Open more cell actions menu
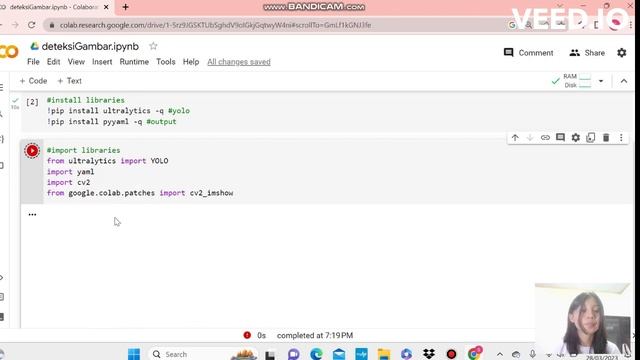Image resolution: width=640 pixels, height=360 pixels. click(x=621, y=138)
